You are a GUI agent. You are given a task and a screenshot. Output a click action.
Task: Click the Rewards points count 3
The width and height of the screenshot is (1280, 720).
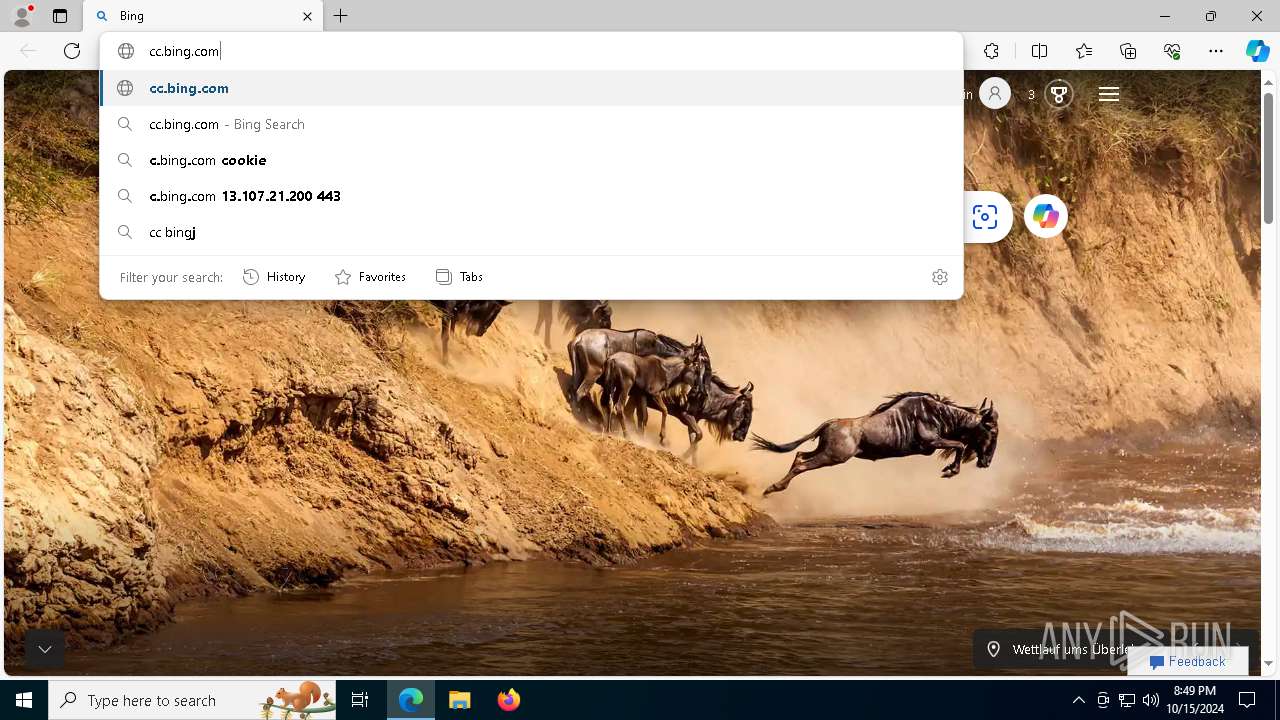tap(1031, 94)
